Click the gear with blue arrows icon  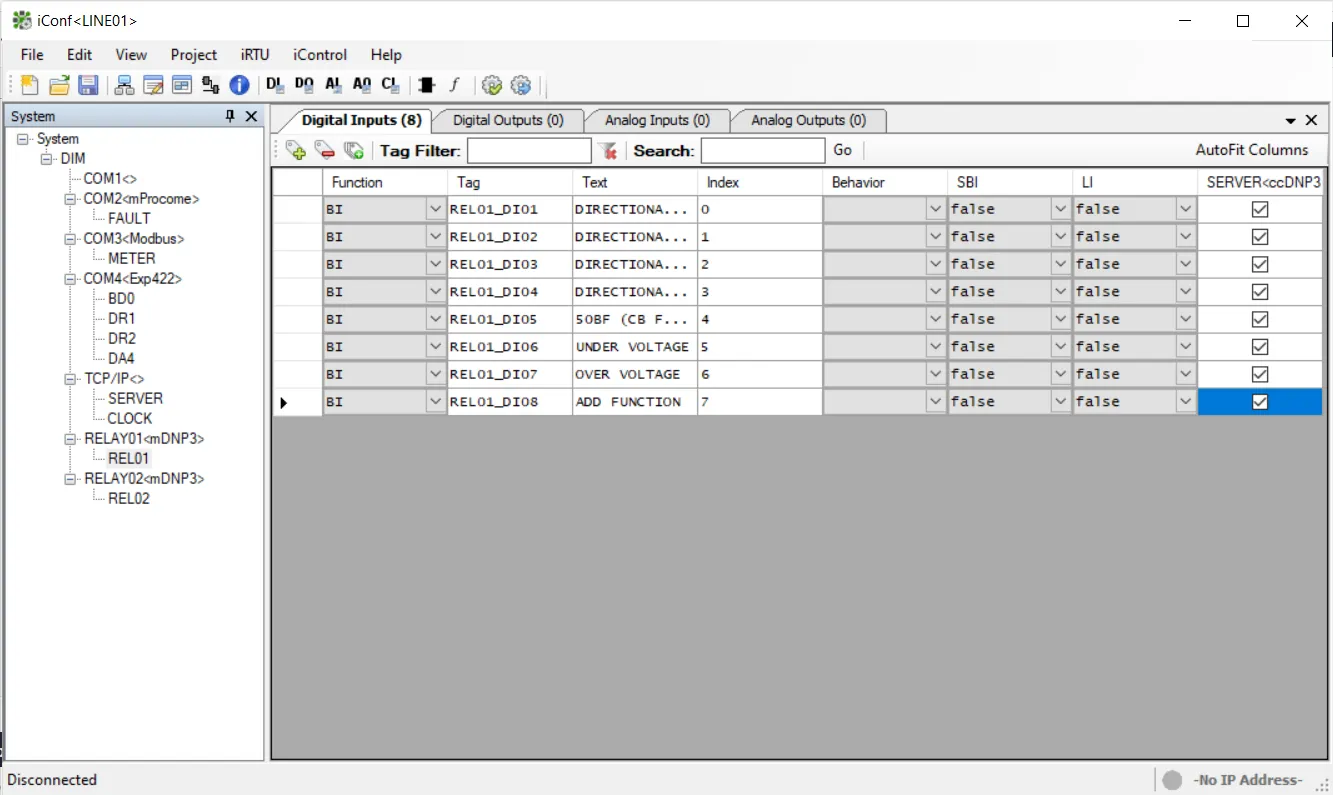[x=520, y=85]
